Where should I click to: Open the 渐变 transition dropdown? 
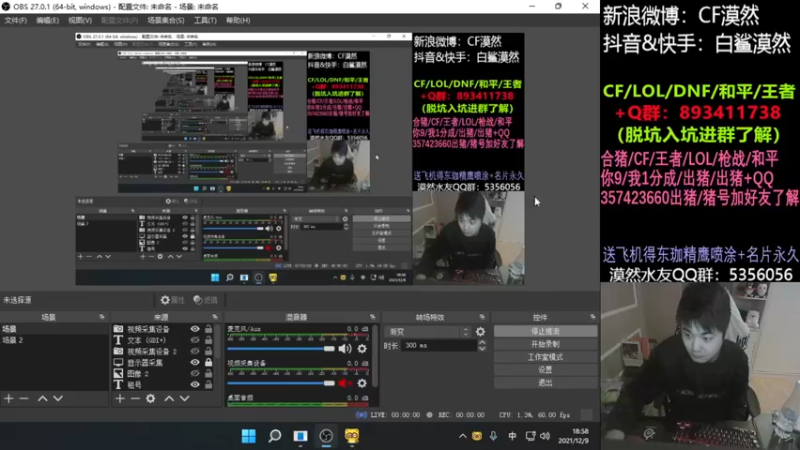[428, 332]
